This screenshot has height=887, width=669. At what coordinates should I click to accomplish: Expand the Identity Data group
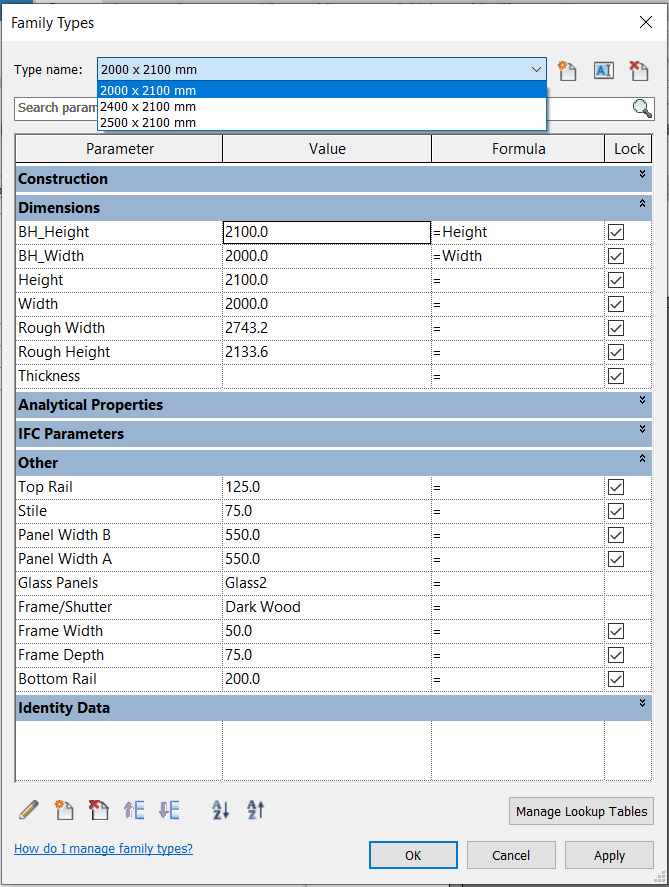tap(643, 704)
